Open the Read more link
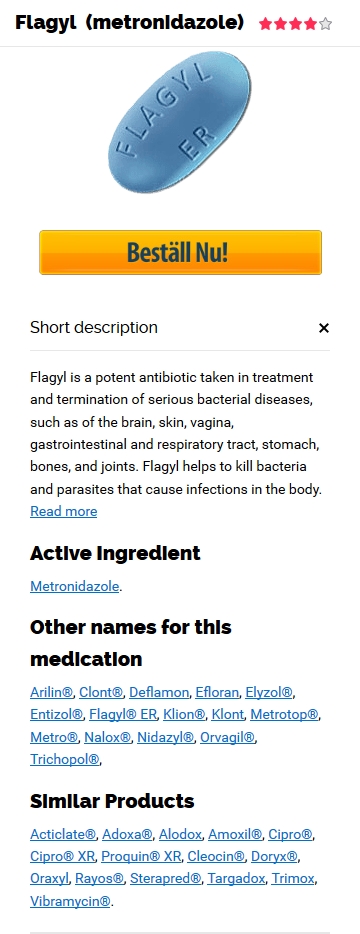This screenshot has height=934, width=360. 63,511
